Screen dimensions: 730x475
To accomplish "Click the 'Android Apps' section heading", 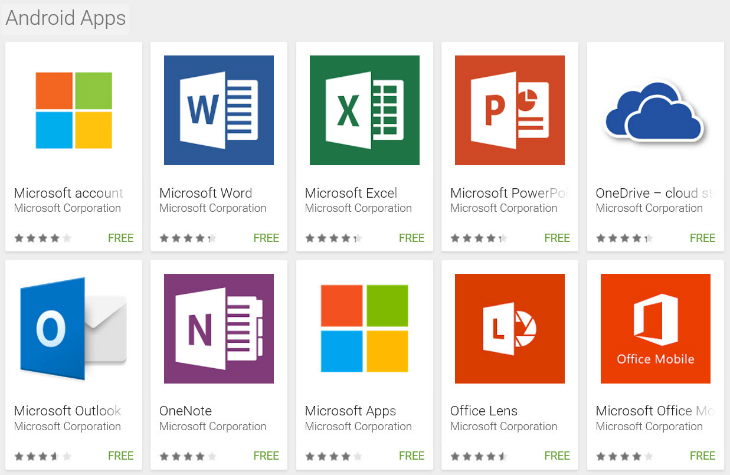I will click(x=66, y=18).
